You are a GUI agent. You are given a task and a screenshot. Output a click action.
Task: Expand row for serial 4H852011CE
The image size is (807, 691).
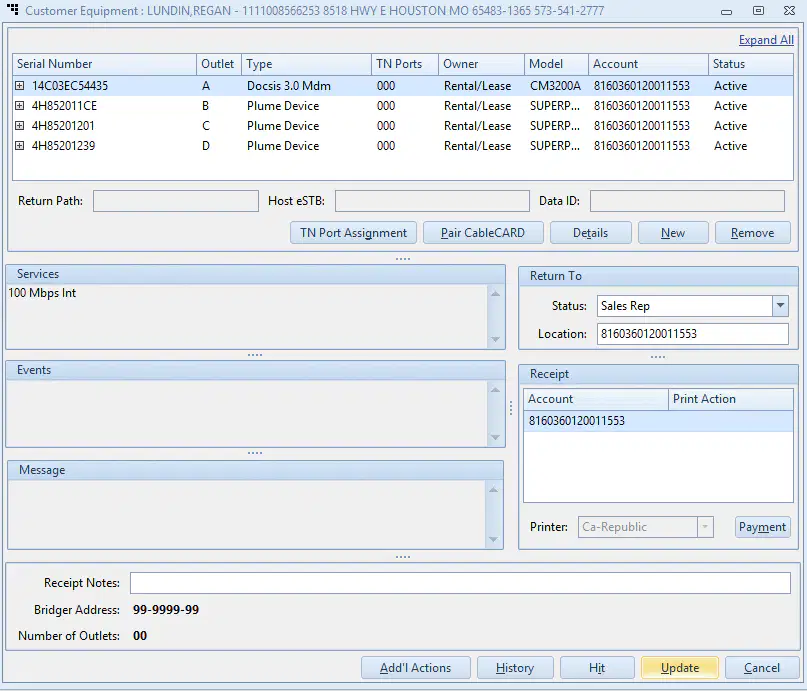coord(20,105)
